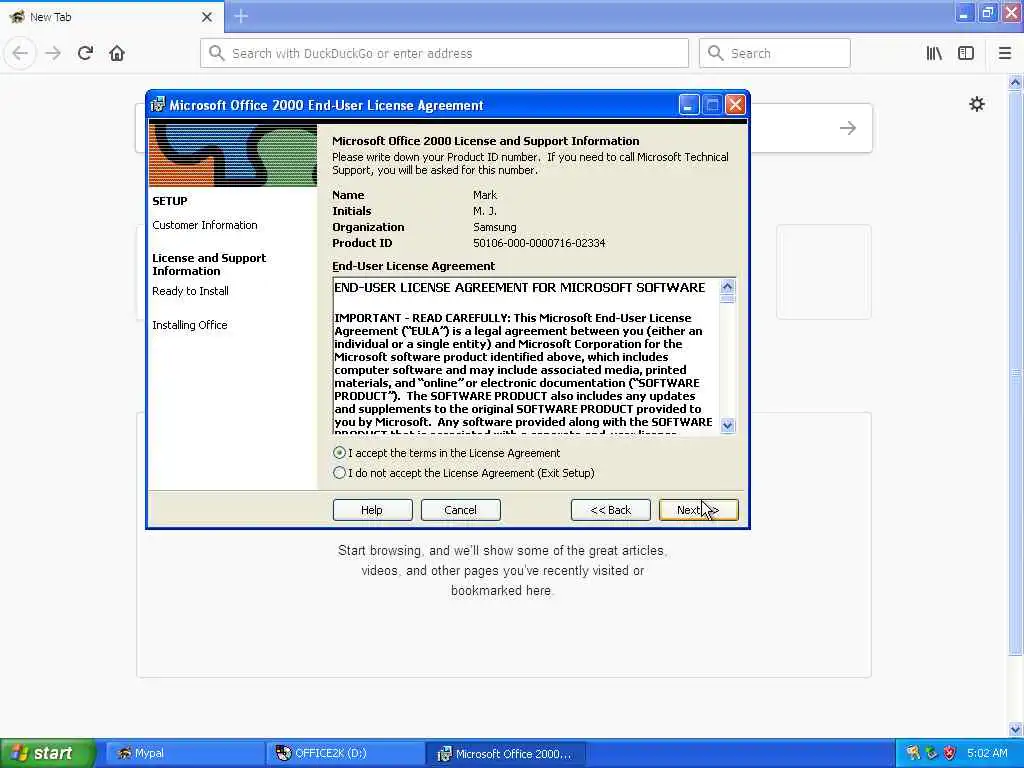Click the search go arrow on the page
1024x768 pixels.
pos(848,128)
